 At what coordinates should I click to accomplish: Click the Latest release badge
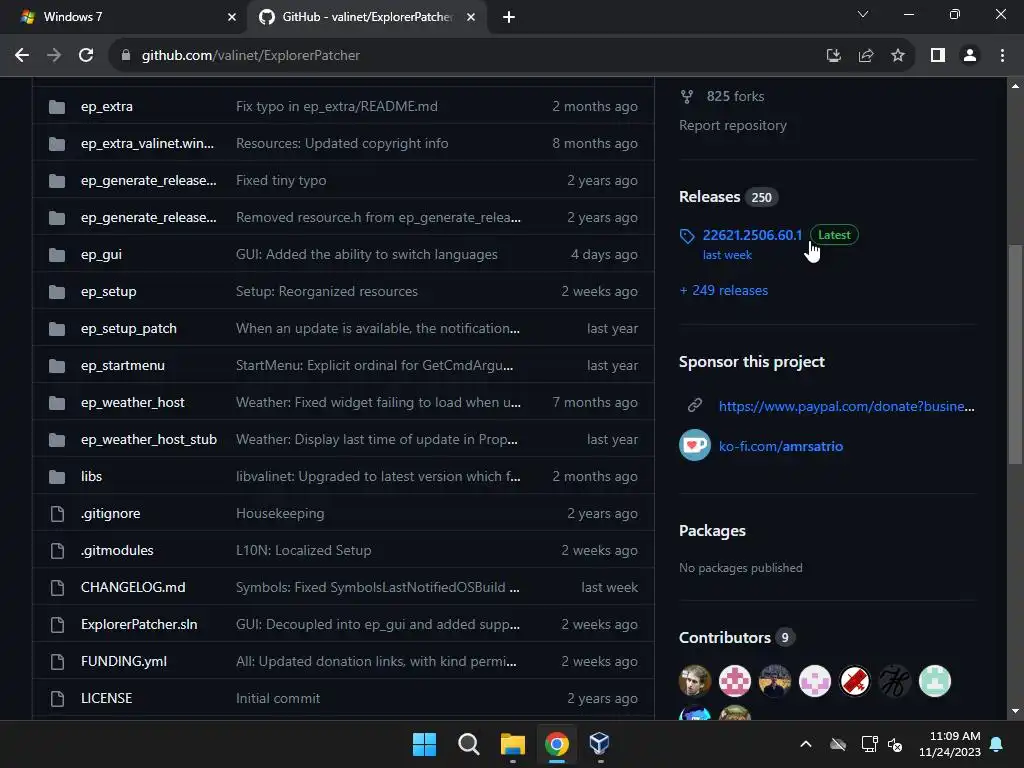tap(834, 235)
